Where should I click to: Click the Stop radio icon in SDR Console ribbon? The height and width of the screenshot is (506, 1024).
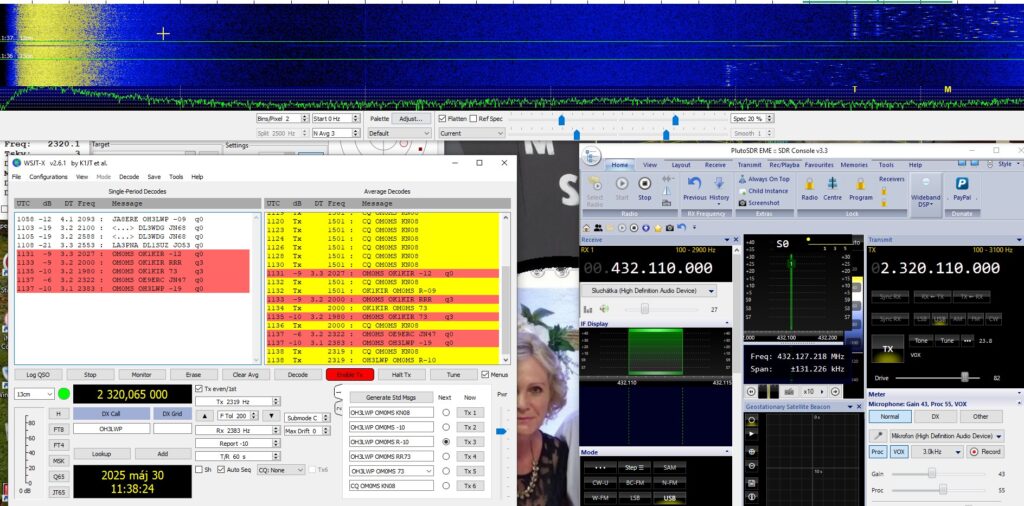645,183
